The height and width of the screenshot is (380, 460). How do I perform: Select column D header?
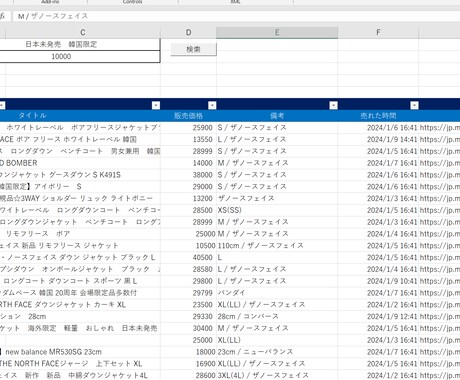[x=188, y=32]
